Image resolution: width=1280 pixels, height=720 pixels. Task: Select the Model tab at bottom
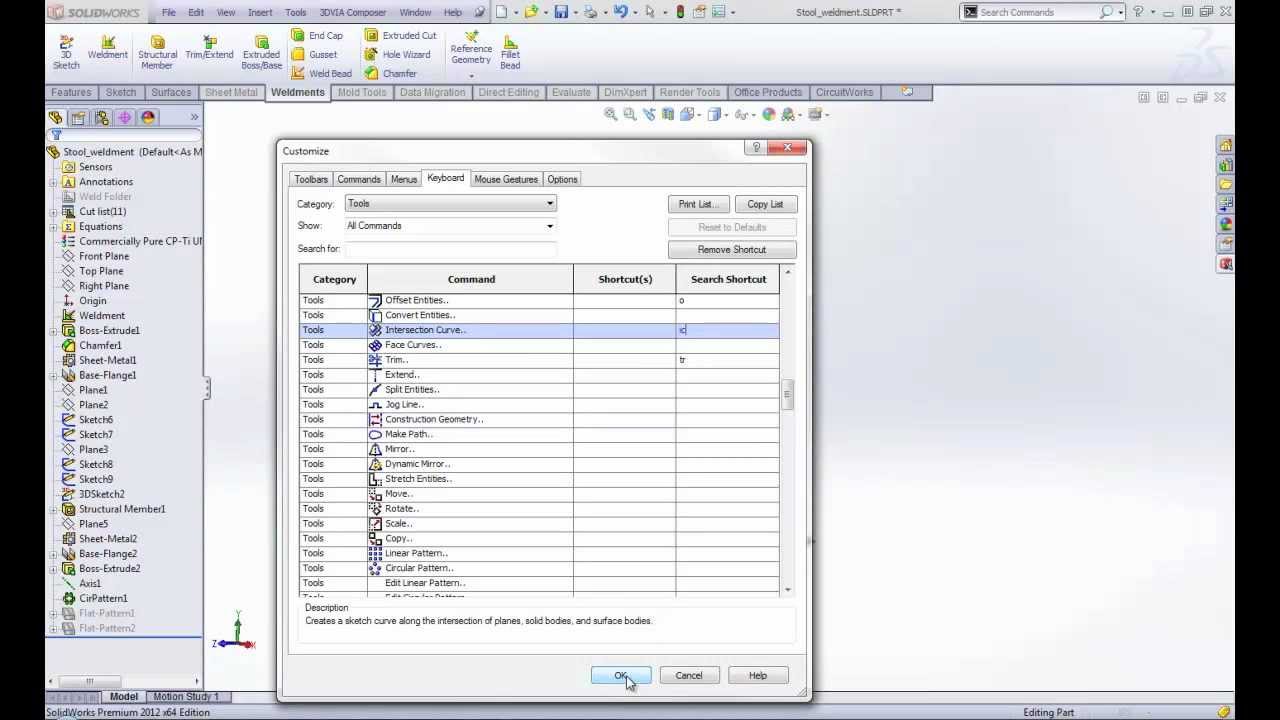click(x=124, y=697)
